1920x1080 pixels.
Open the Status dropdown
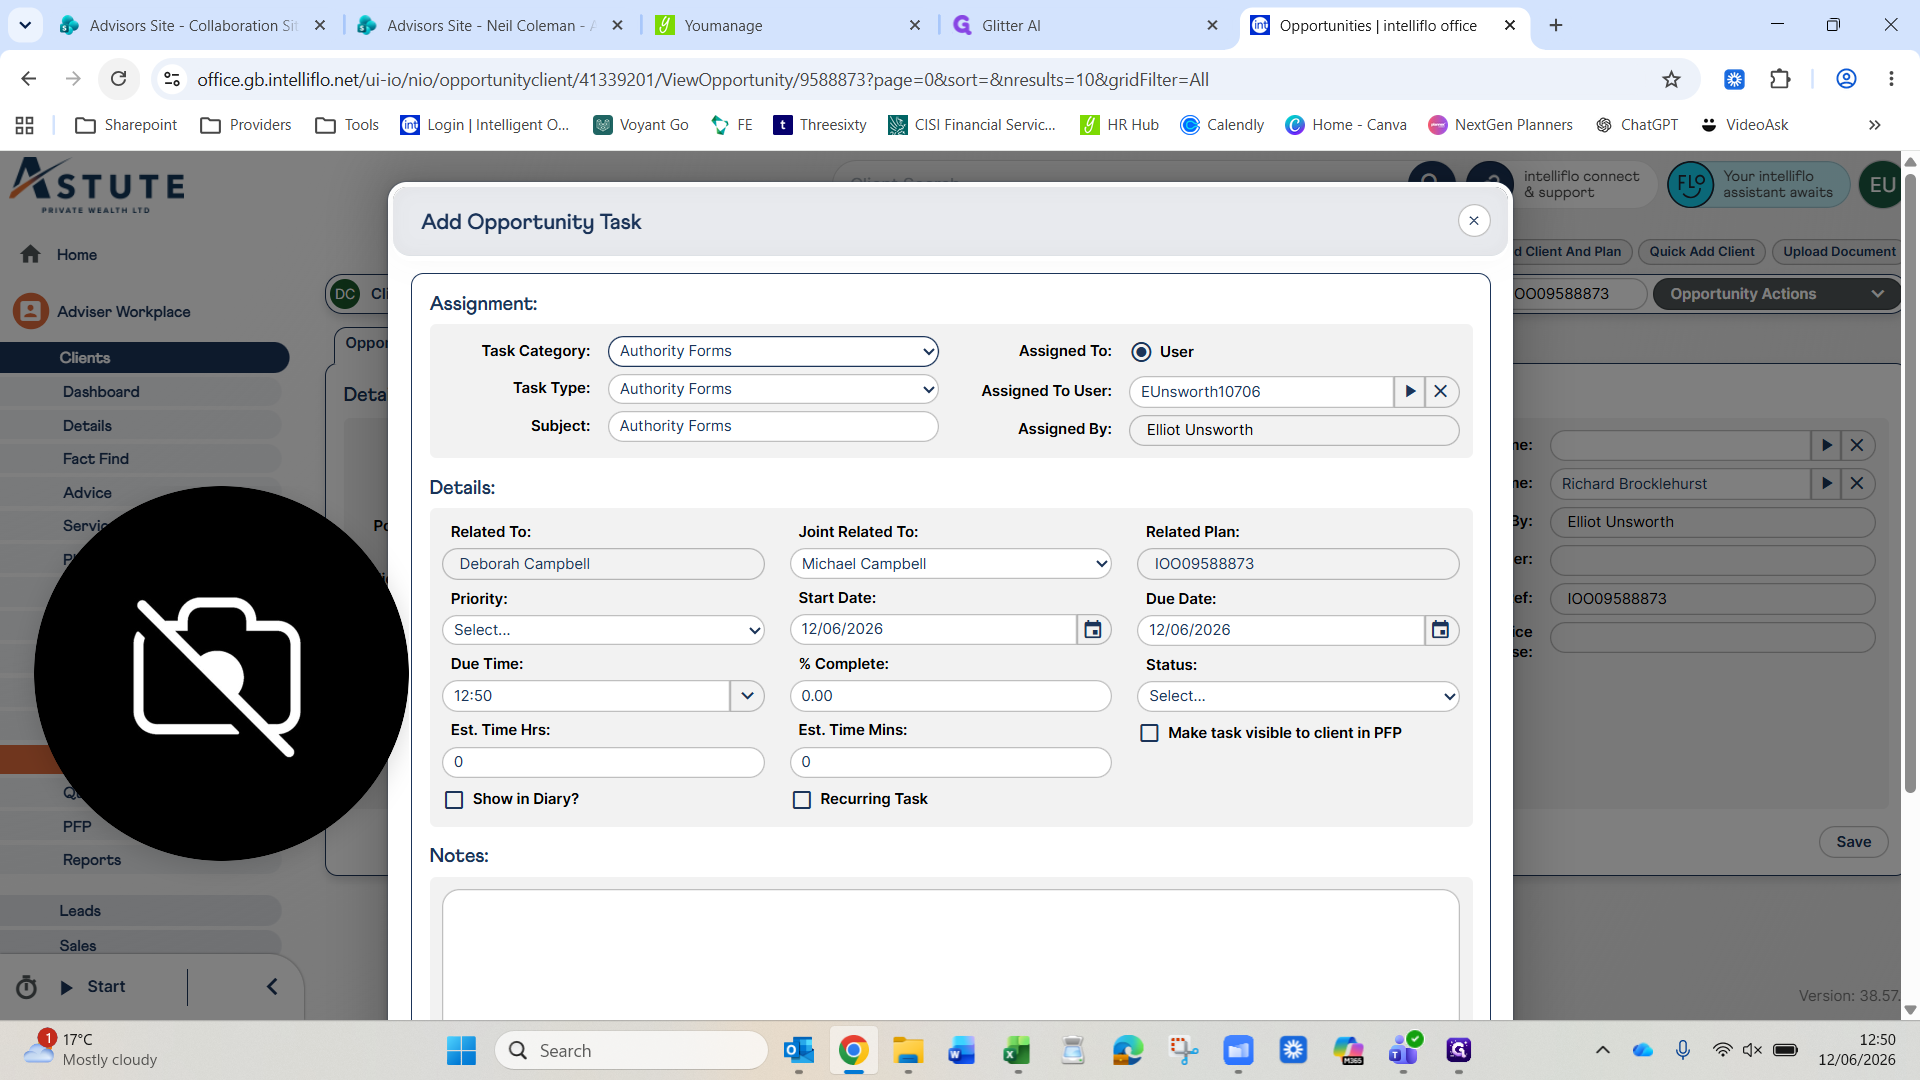pos(1298,696)
